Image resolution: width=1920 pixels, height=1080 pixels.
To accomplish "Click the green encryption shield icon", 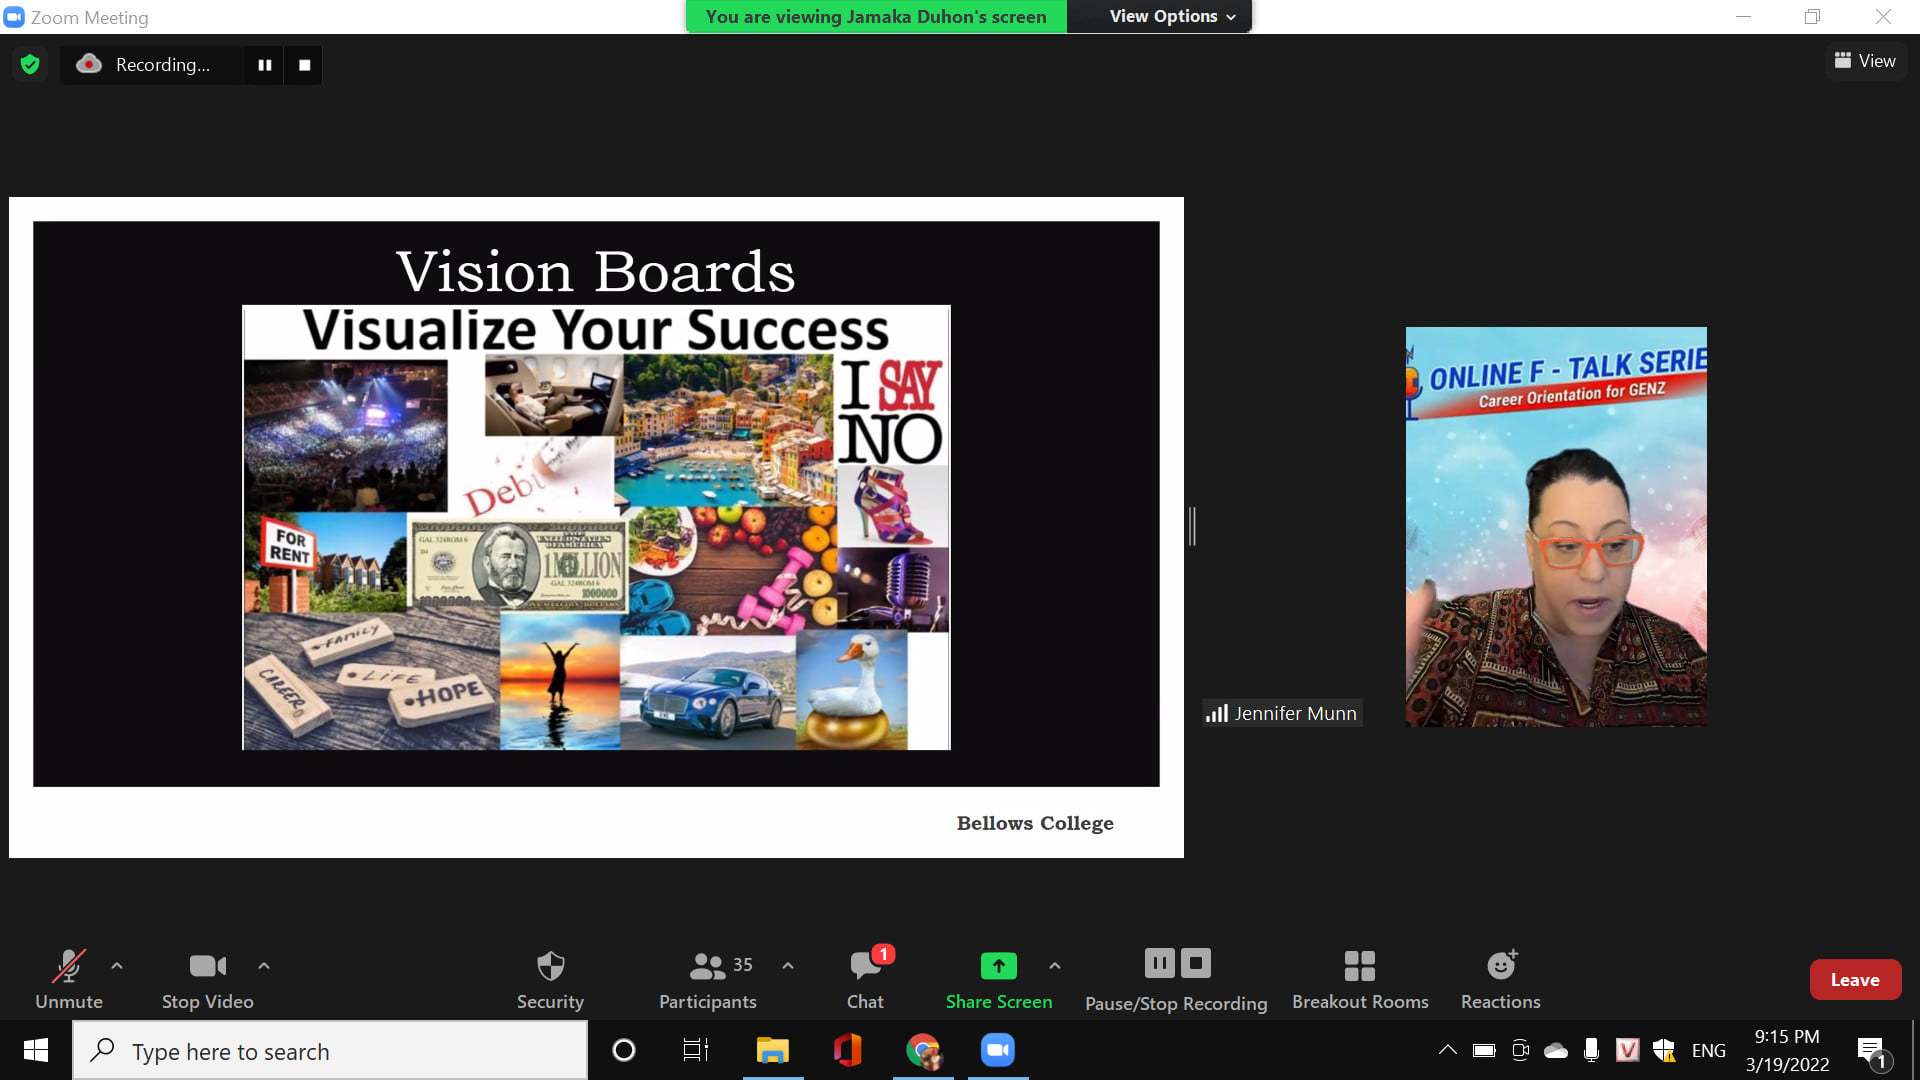I will click(x=30, y=65).
